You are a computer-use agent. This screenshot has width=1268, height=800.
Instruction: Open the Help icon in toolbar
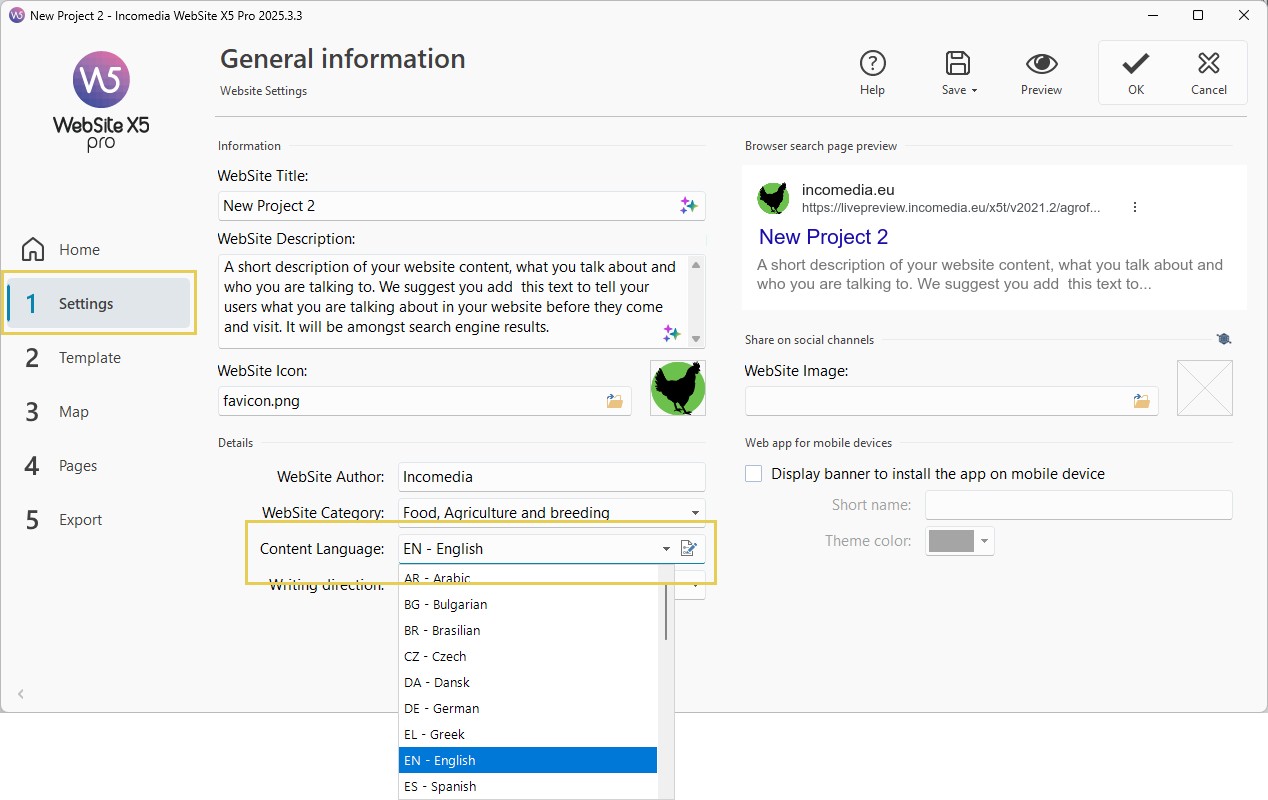click(x=872, y=64)
